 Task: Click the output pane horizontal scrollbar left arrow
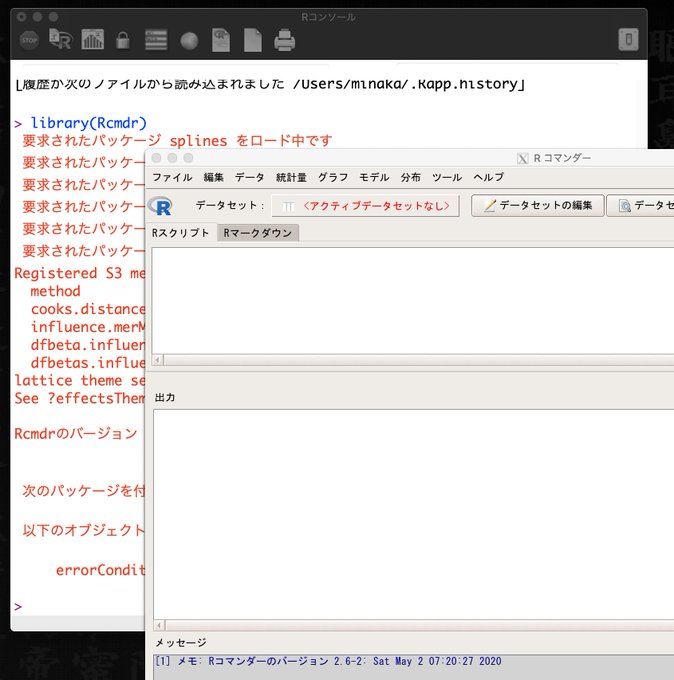click(x=160, y=625)
